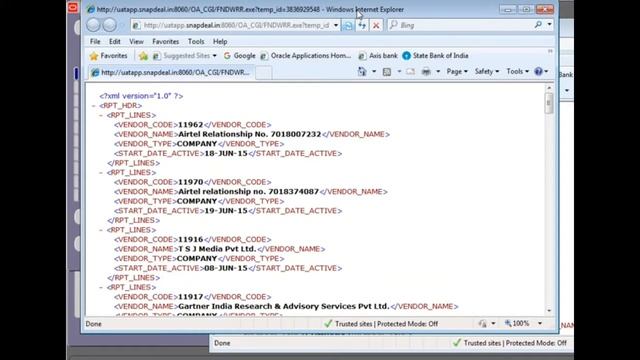The width and height of the screenshot is (640, 360).
Task: Collapse RPT_LINES node for vendor 11916
Action: [x=101, y=230]
